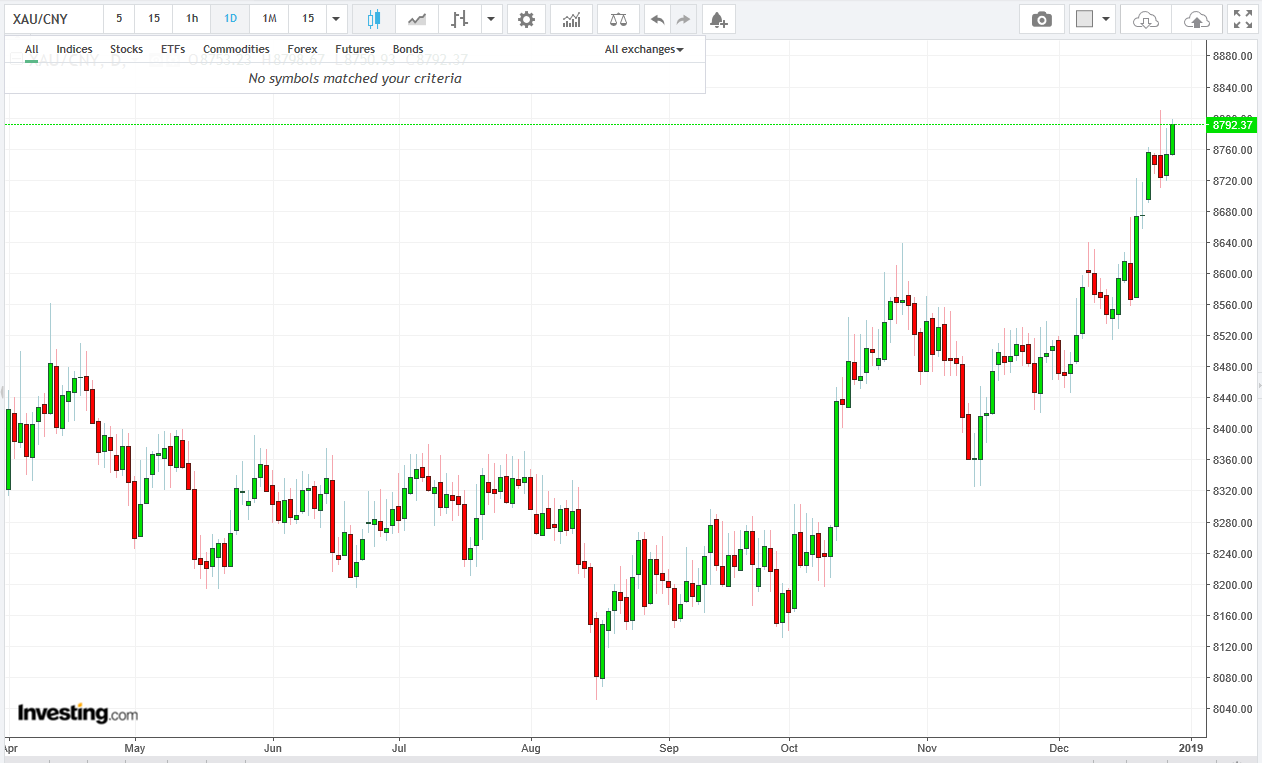
Task: Select the bar chart style icon
Action: pos(459,19)
